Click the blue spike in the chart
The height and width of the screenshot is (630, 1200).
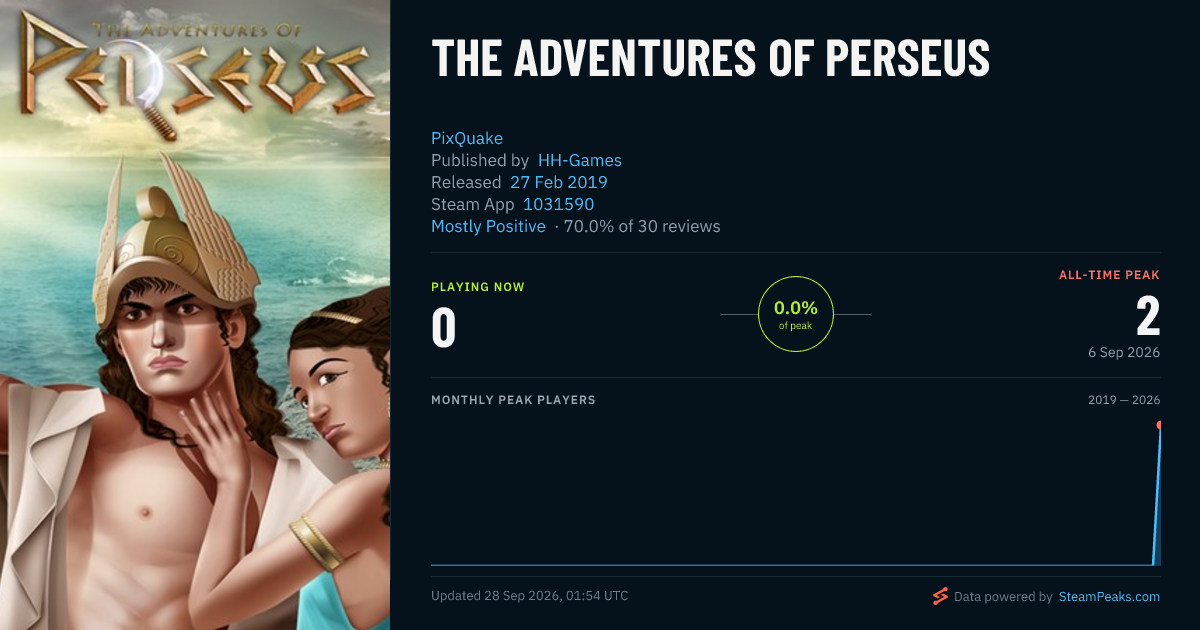pyautogui.click(x=1157, y=495)
